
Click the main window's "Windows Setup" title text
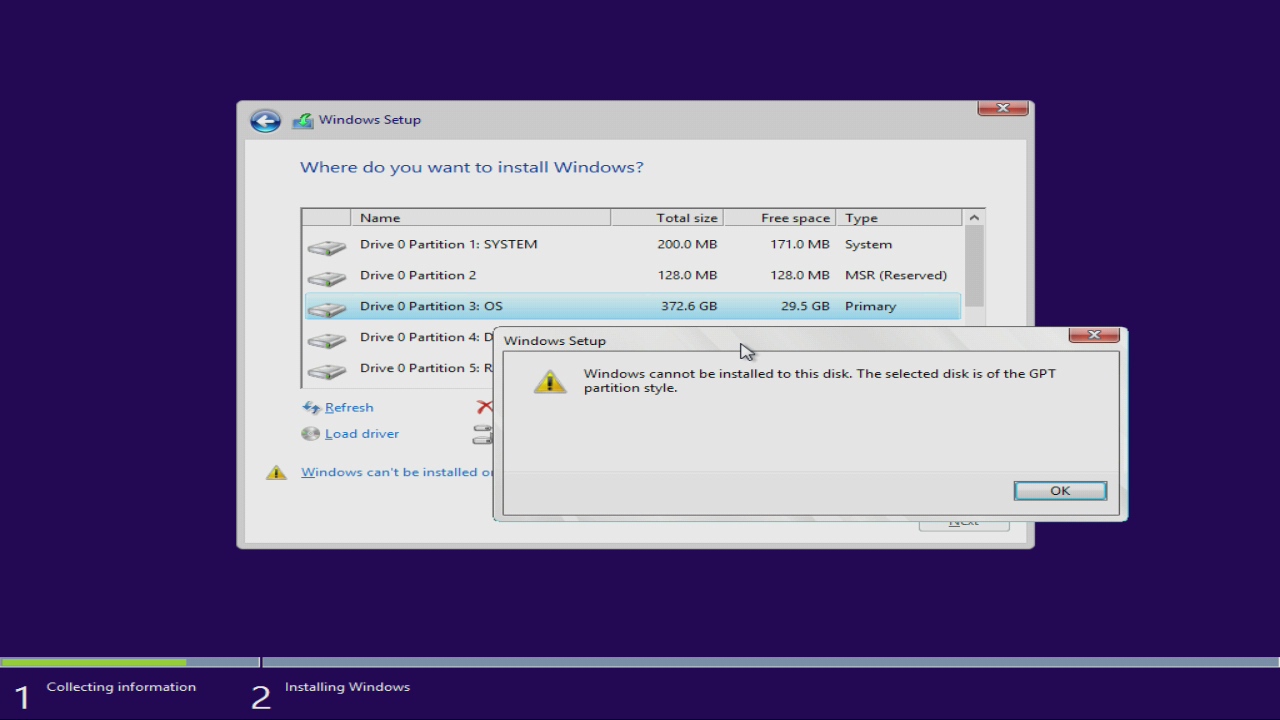pyautogui.click(x=370, y=120)
